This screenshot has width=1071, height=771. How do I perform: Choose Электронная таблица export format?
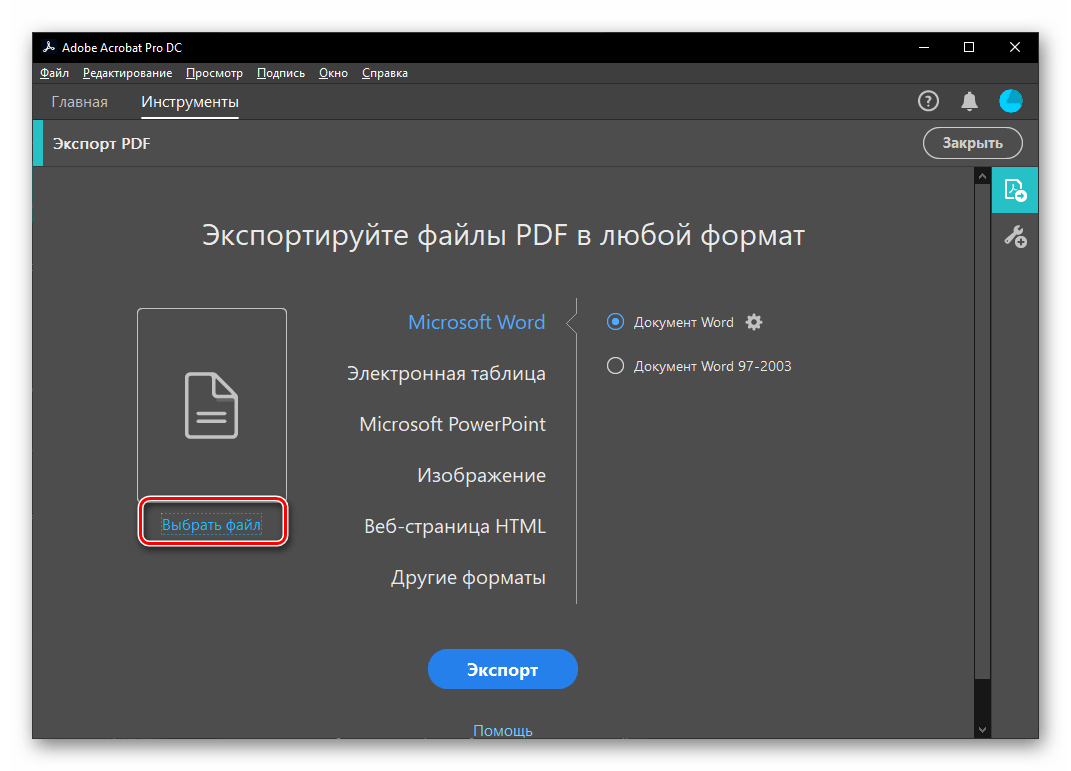point(446,373)
